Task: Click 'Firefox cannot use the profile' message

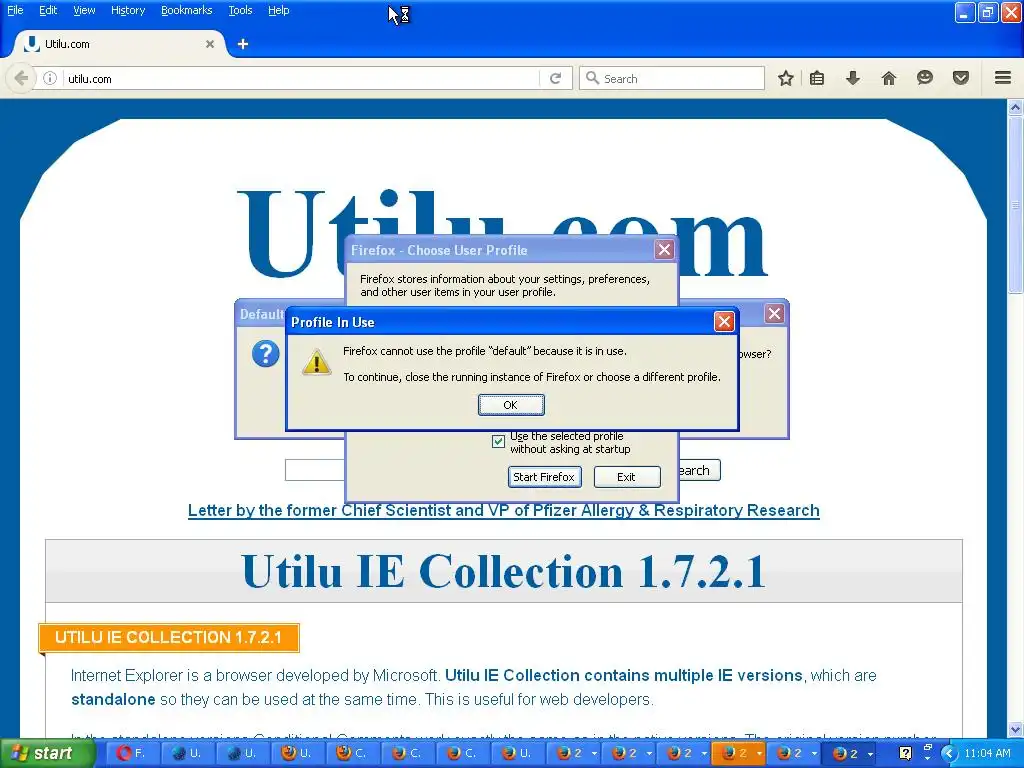Action: click(485, 351)
